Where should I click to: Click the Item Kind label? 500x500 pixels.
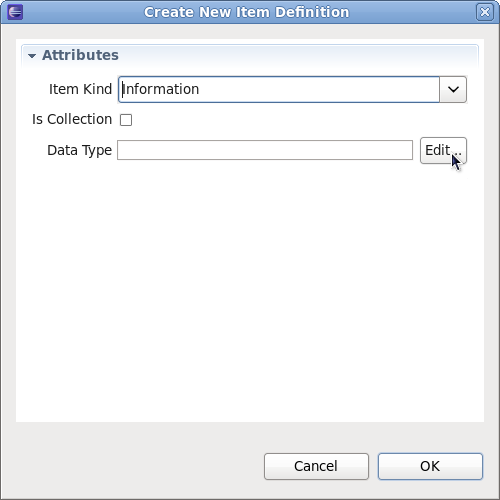coord(80,89)
